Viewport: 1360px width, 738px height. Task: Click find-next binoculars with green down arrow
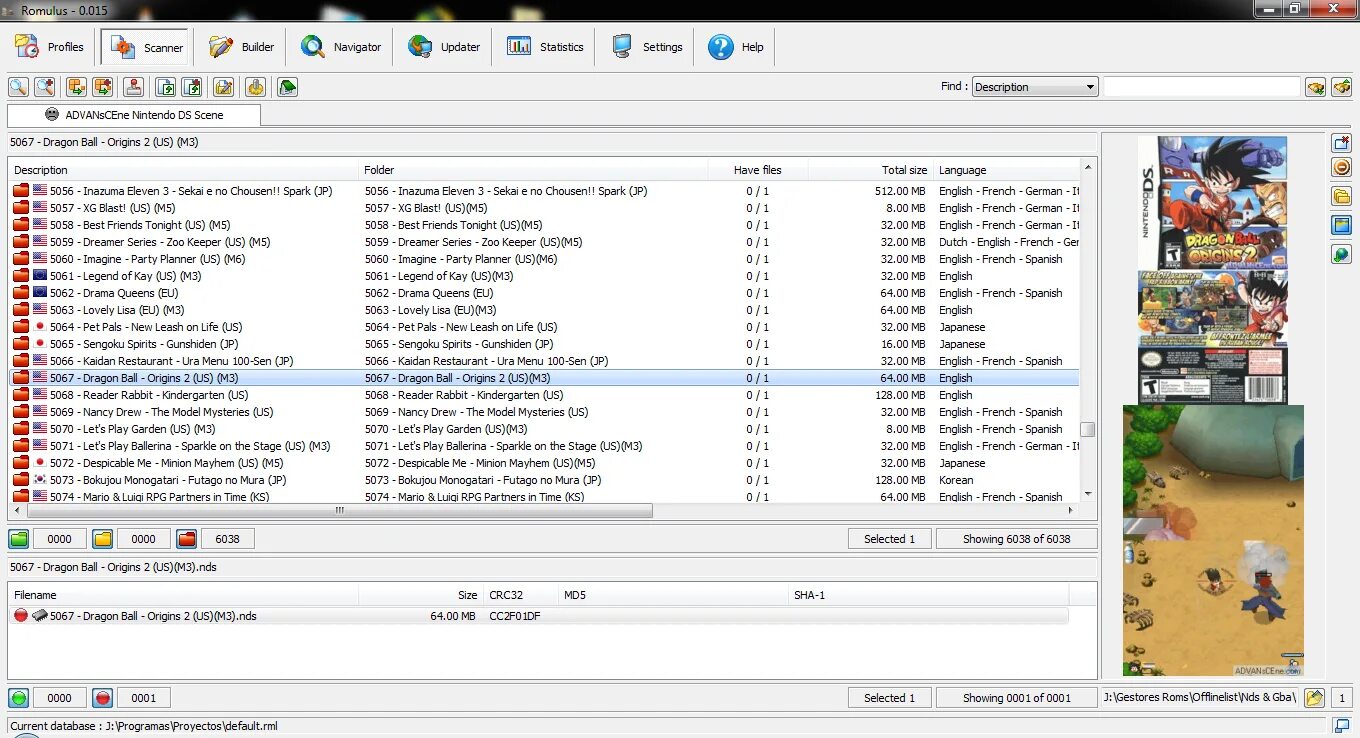[x=1316, y=87]
